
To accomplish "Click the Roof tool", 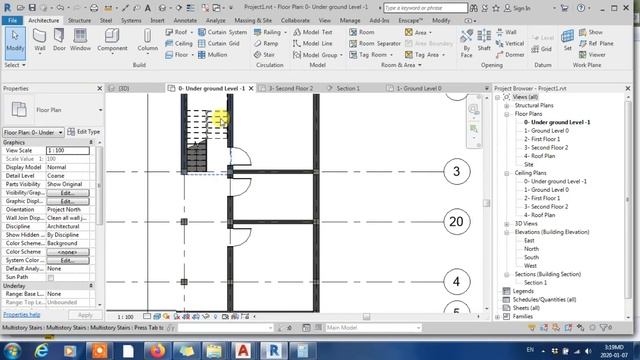I will point(179,32).
